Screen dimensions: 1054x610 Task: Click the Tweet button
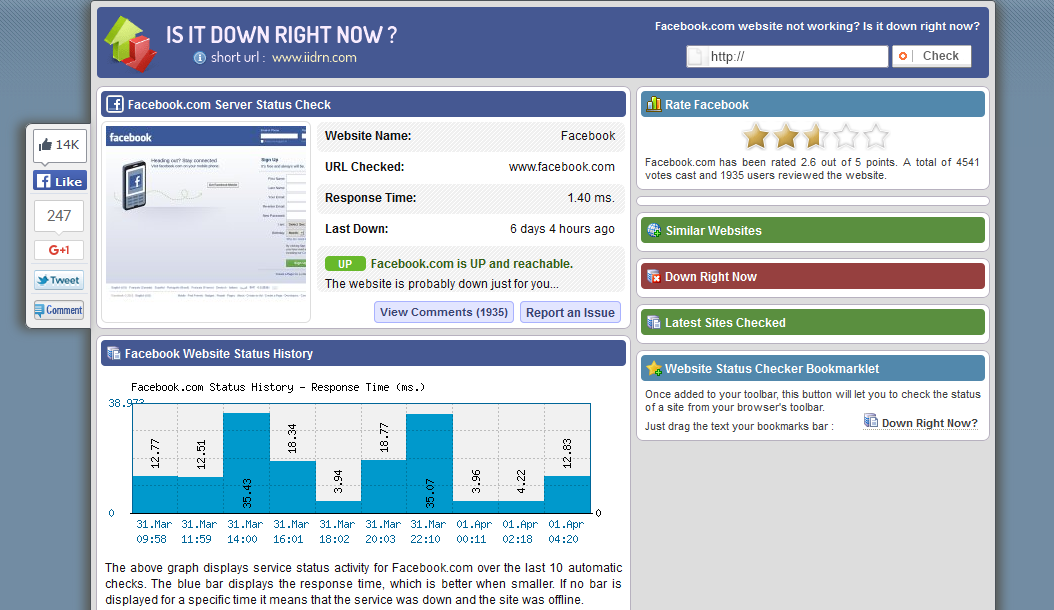coord(59,280)
